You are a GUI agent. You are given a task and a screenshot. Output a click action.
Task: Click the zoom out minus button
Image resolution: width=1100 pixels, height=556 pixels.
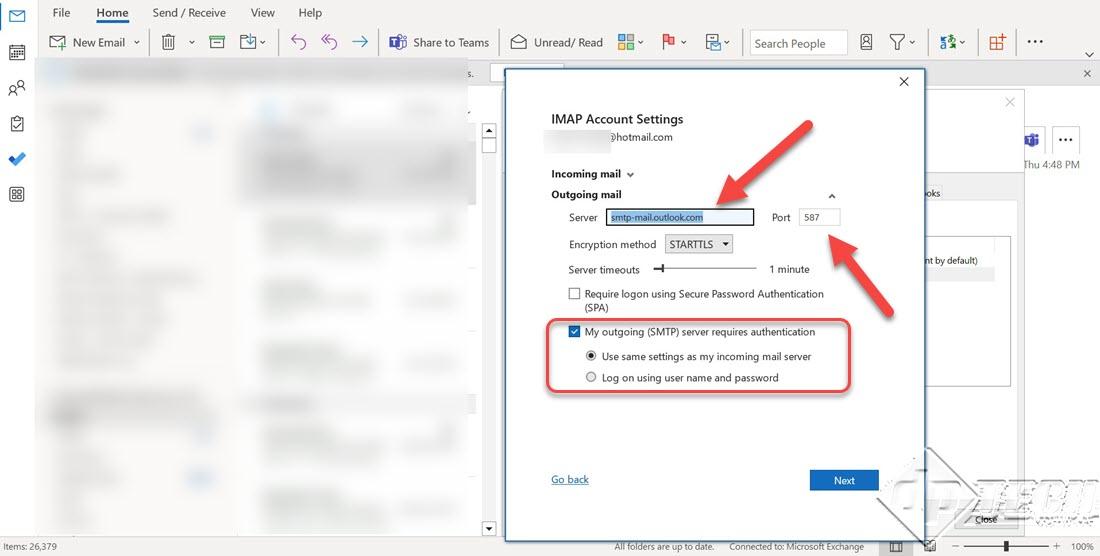[x=957, y=546]
